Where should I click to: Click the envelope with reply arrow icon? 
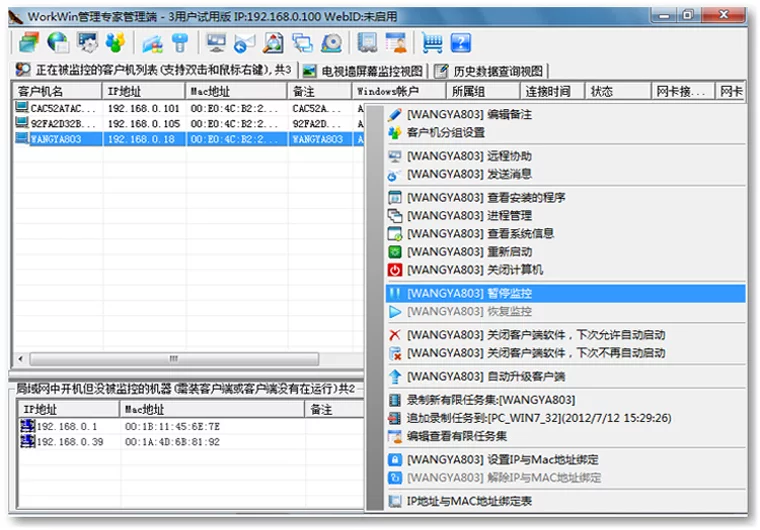coord(244,44)
